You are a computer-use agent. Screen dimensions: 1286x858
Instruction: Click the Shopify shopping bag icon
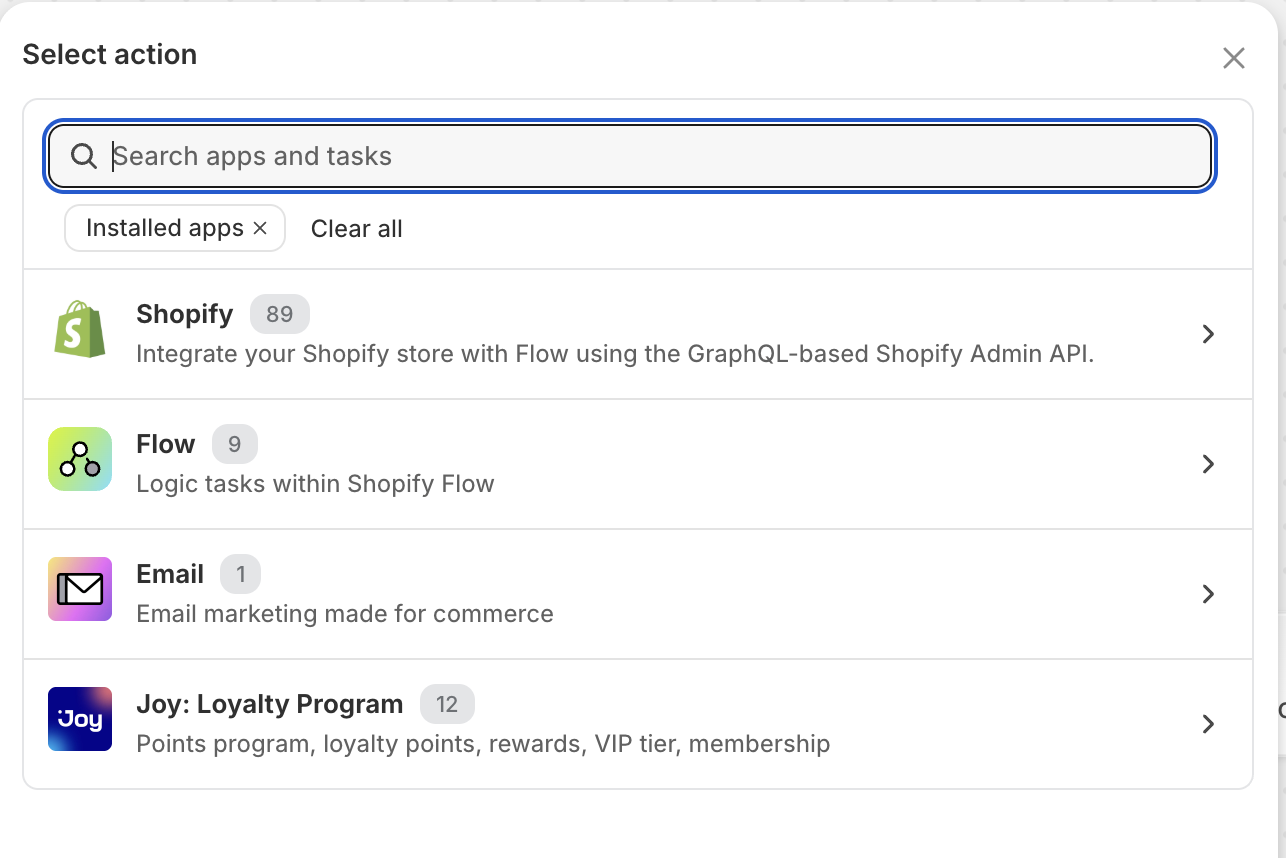pos(80,330)
